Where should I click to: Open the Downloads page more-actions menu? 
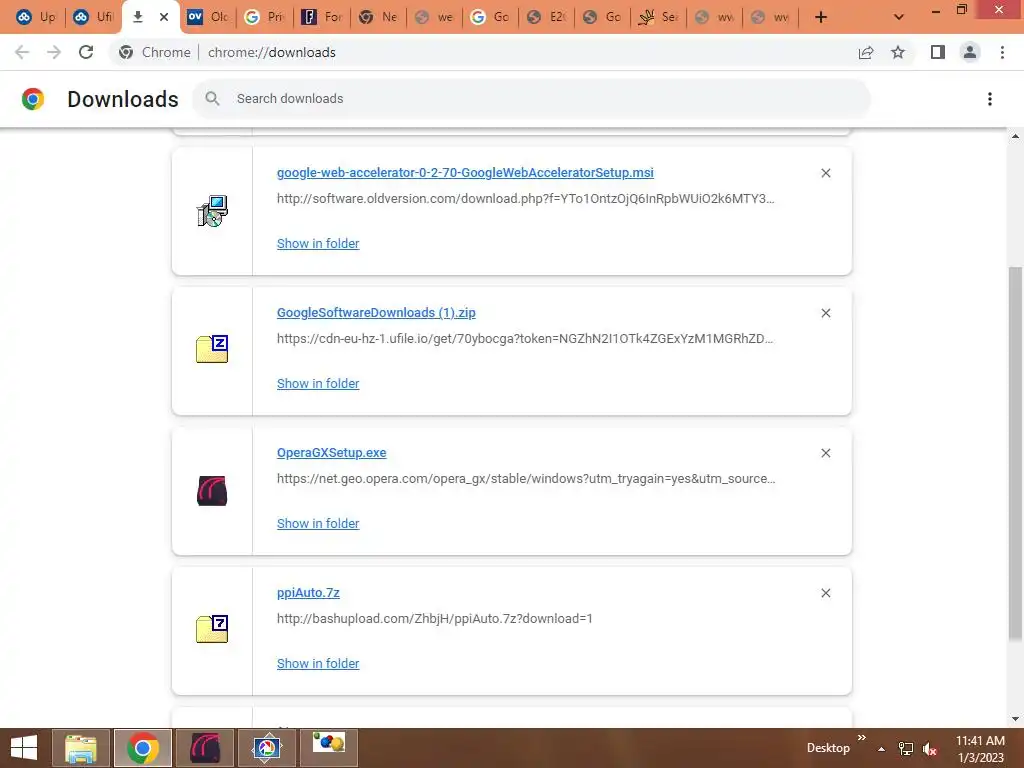click(990, 99)
